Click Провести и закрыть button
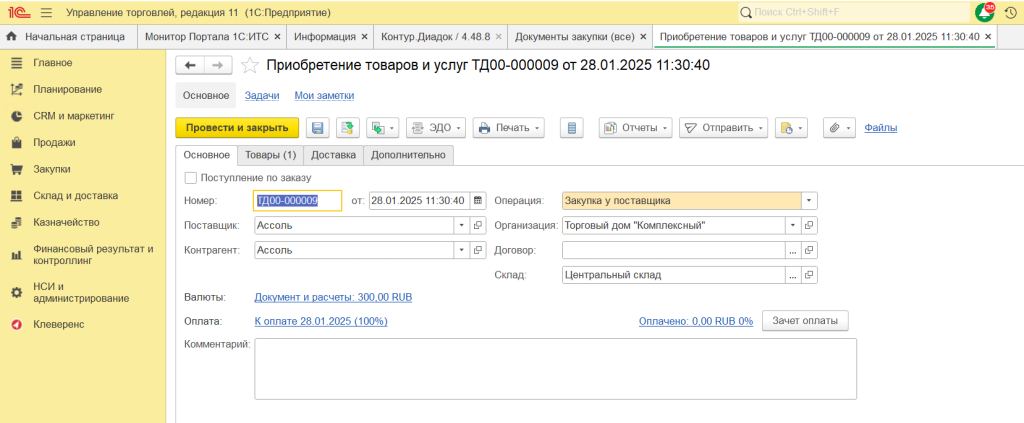Viewport: 1024px width, 423px height. [237, 128]
